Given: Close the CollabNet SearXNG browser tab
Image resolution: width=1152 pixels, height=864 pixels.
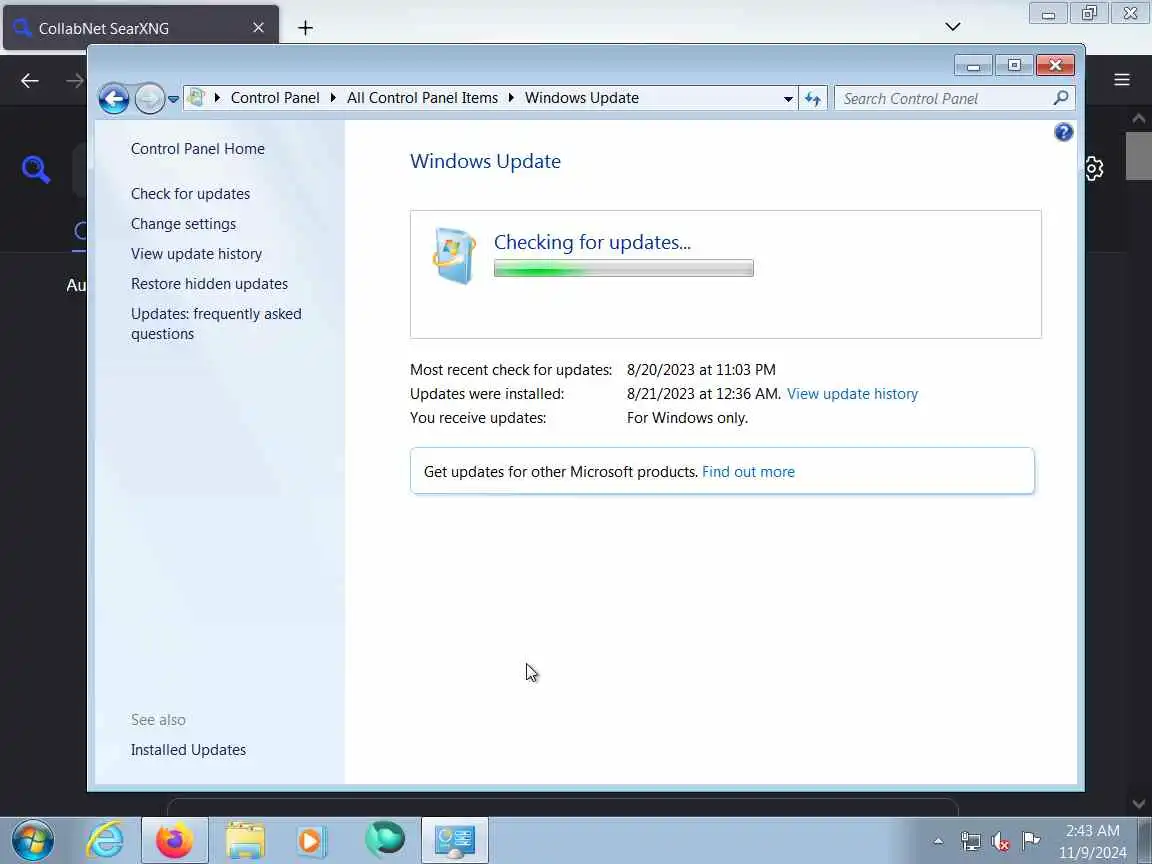Looking at the screenshot, I should click(x=258, y=28).
